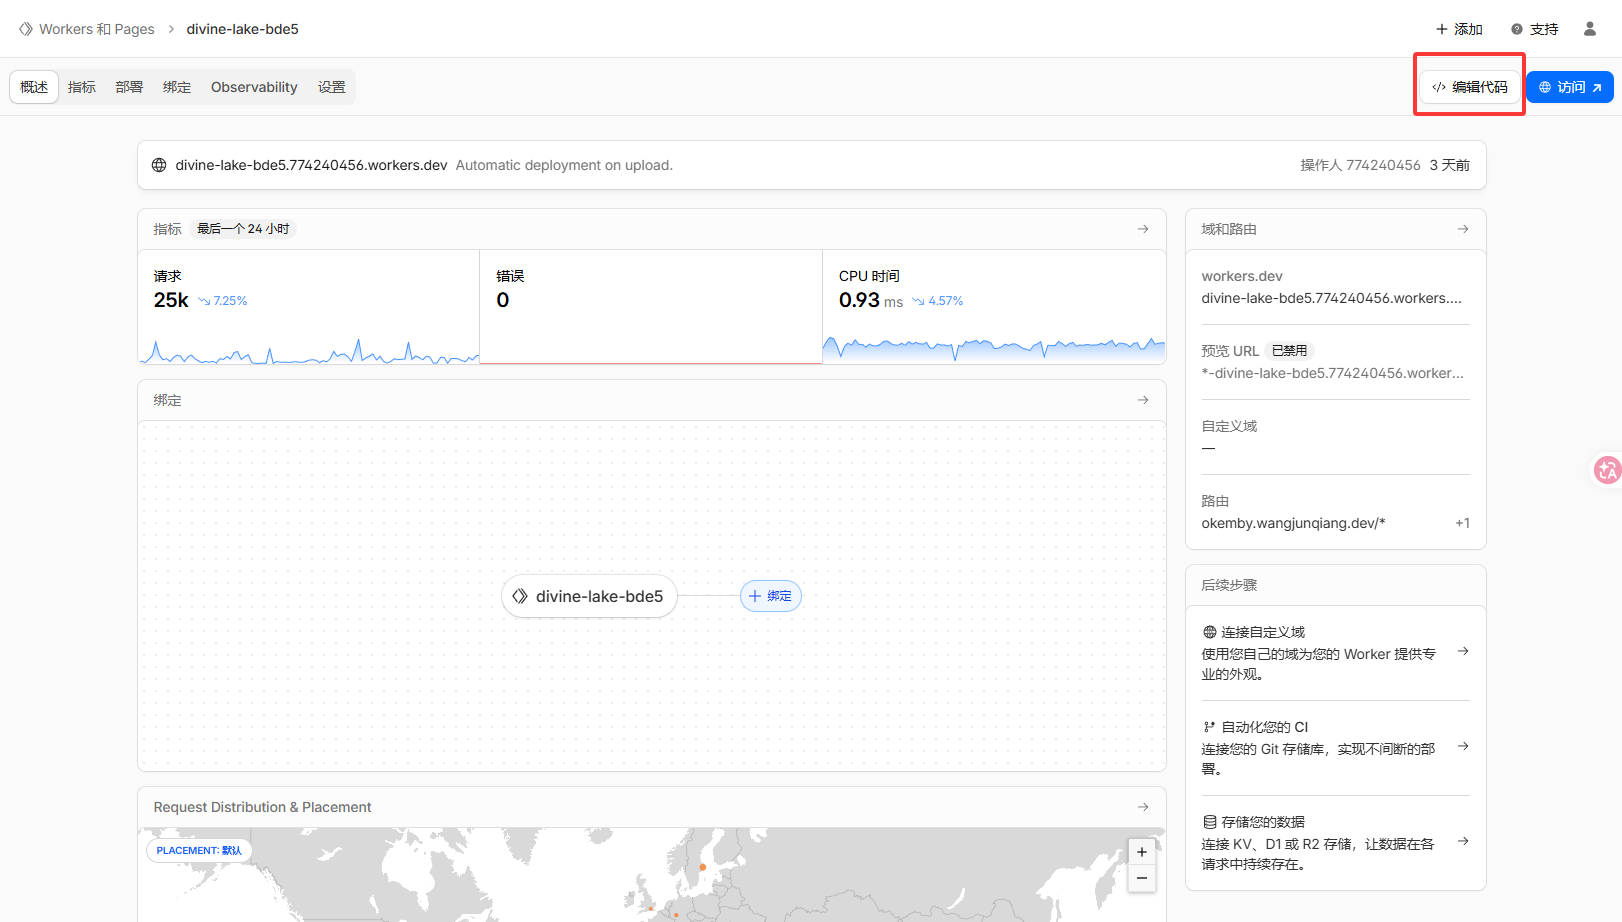Image resolution: width=1622 pixels, height=922 pixels.
Task: Switch to the 设置 tab
Action: [x=331, y=87]
